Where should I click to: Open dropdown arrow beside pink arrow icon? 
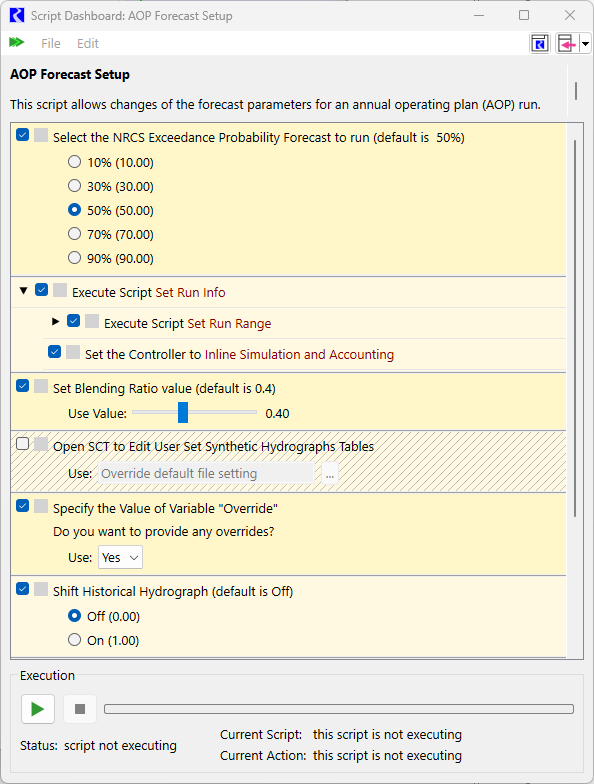585,44
